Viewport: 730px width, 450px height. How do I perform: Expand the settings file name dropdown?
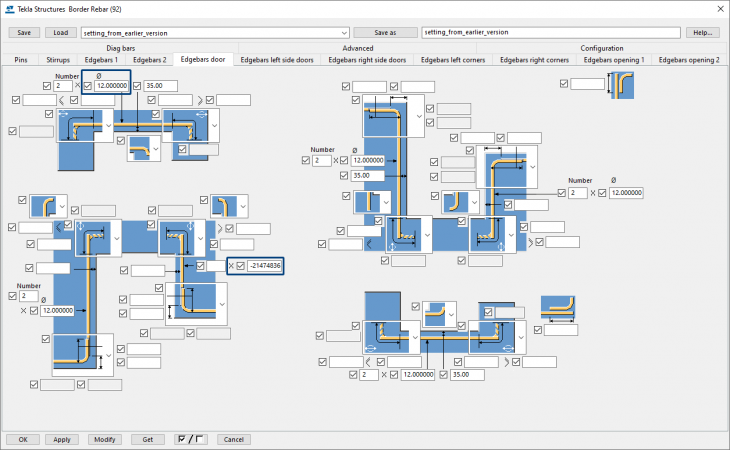[x=344, y=33]
